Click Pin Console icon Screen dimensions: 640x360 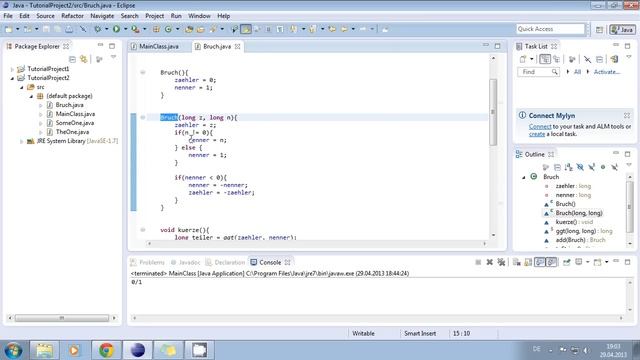pos(567,262)
